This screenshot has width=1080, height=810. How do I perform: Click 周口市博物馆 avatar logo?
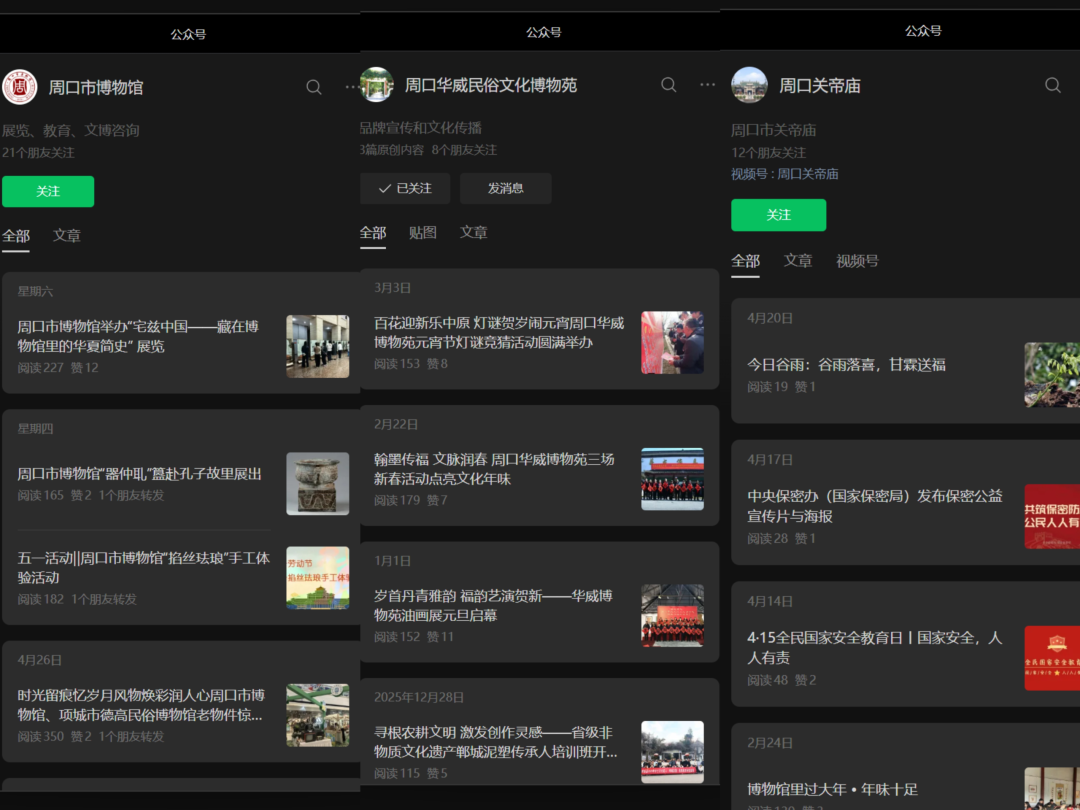pyautogui.click(x=19, y=87)
